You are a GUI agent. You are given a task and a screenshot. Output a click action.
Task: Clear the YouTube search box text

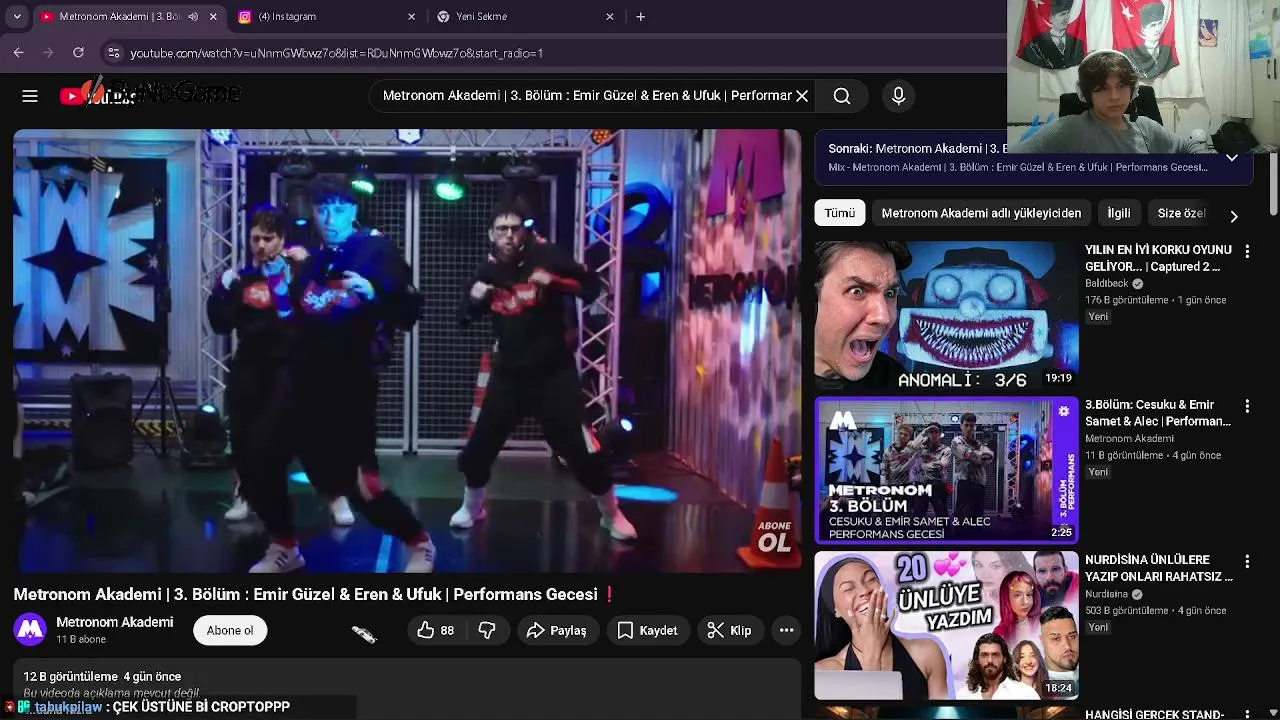tap(802, 96)
